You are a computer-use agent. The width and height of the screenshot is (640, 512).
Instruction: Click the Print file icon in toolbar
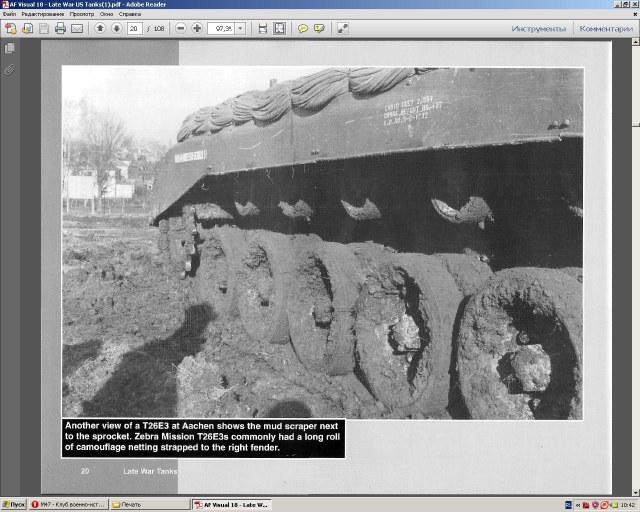(x=60, y=28)
